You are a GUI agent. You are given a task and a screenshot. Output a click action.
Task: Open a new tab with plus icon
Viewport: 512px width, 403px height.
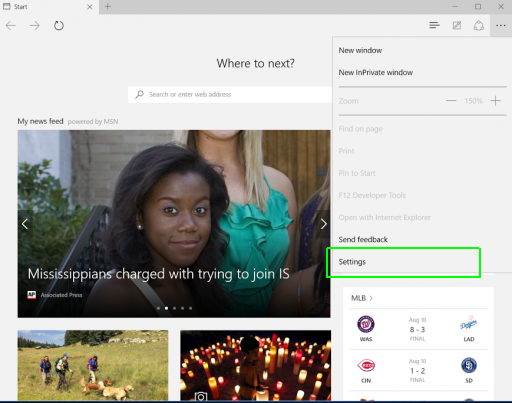tap(108, 6)
